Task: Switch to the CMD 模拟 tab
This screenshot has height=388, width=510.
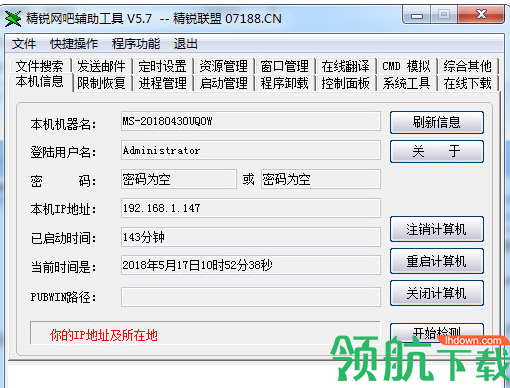Action: (x=406, y=66)
